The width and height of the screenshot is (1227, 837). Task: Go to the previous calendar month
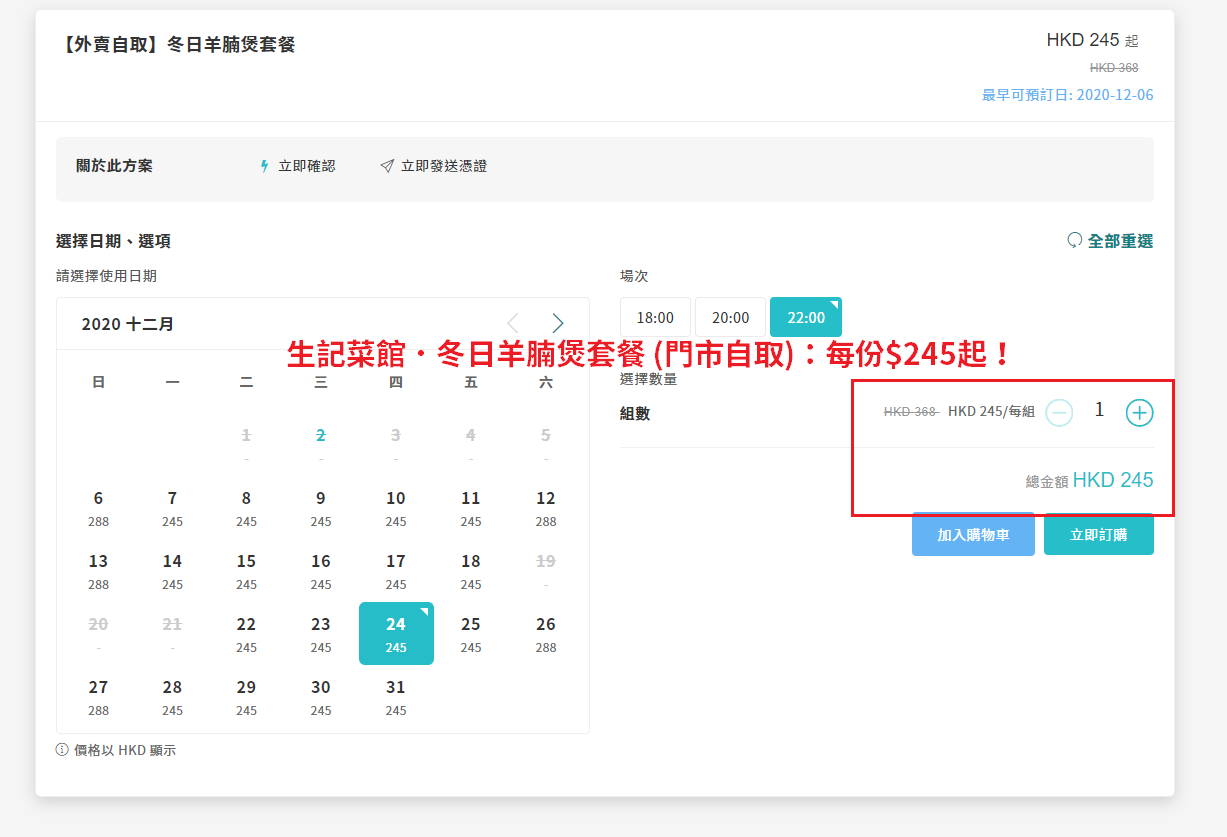513,323
